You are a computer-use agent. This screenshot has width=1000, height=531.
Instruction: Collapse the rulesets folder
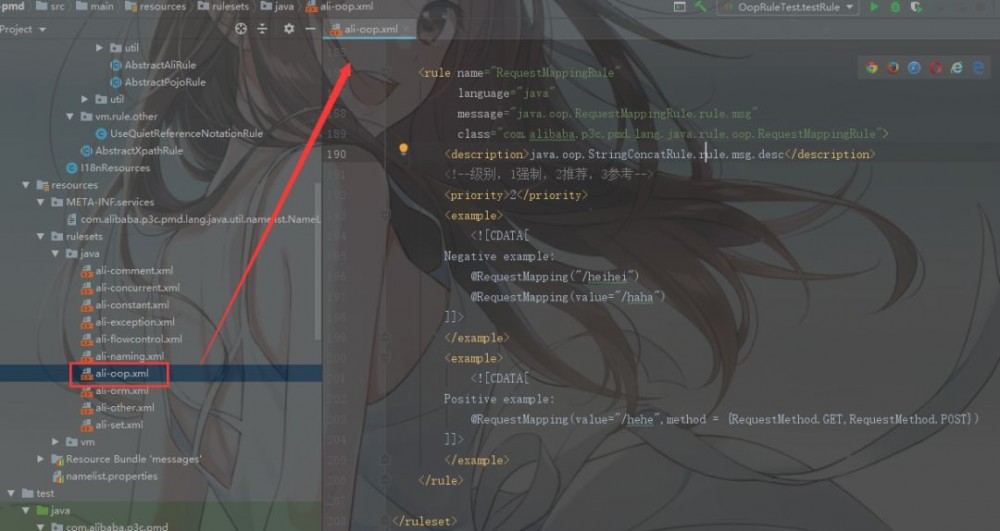40,236
